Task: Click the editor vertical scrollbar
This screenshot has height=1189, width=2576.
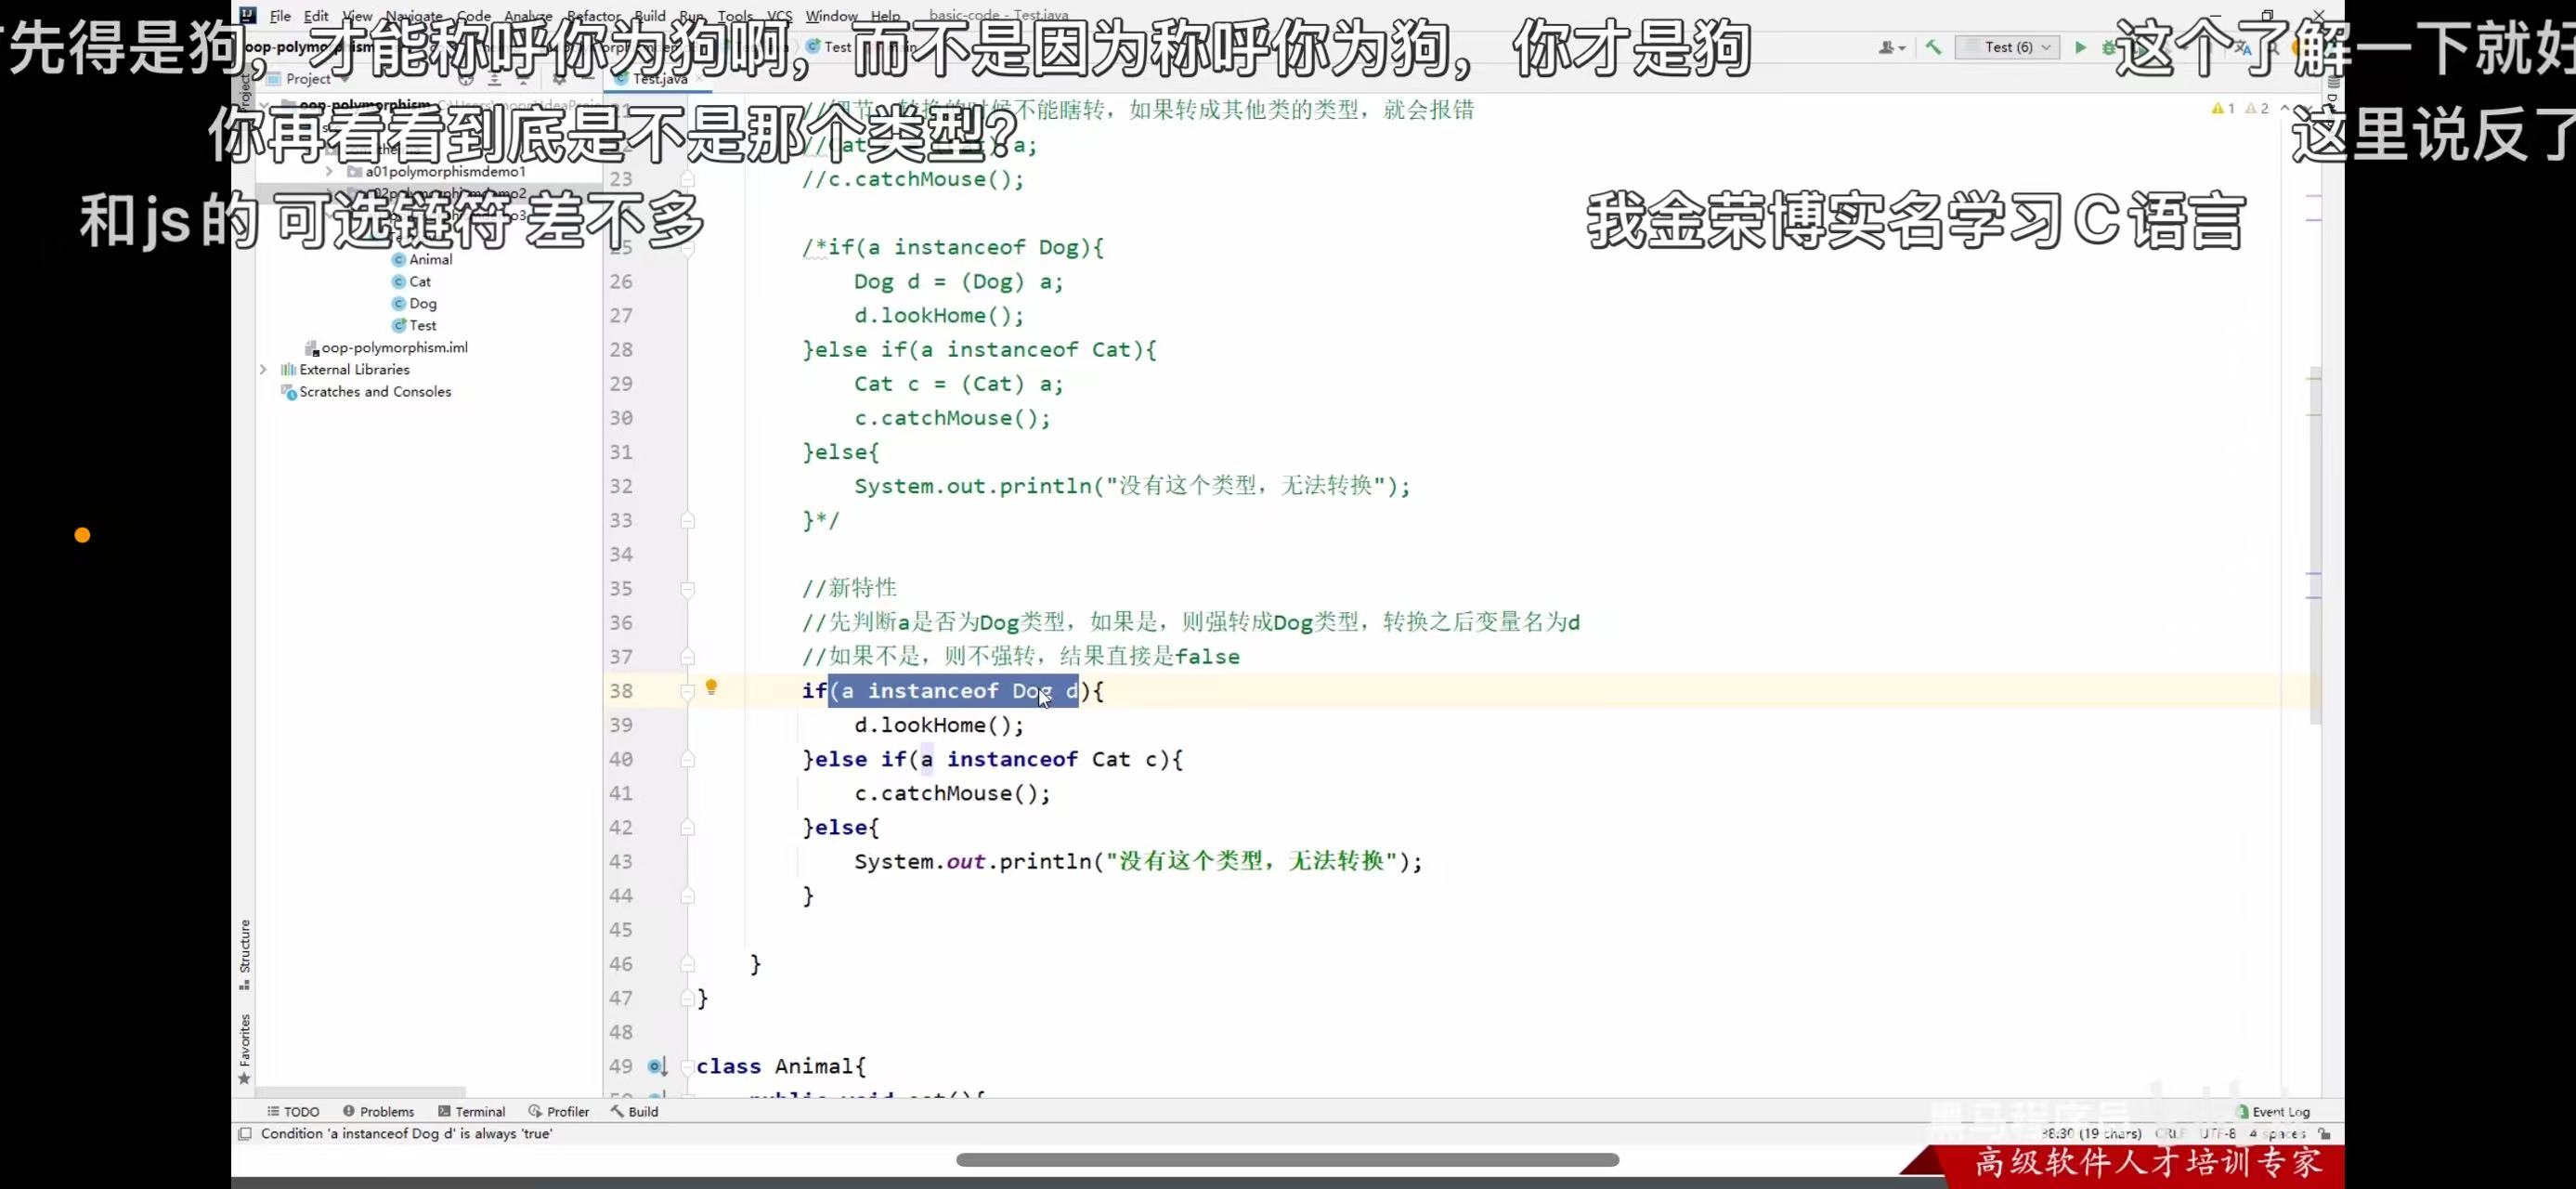Action: [2315, 545]
